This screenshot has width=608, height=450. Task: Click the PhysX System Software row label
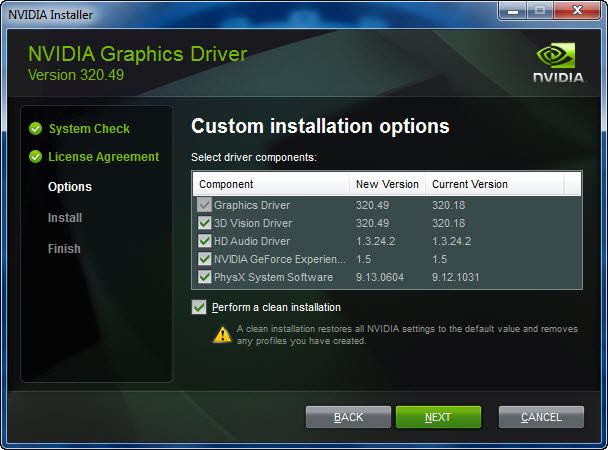(273, 277)
